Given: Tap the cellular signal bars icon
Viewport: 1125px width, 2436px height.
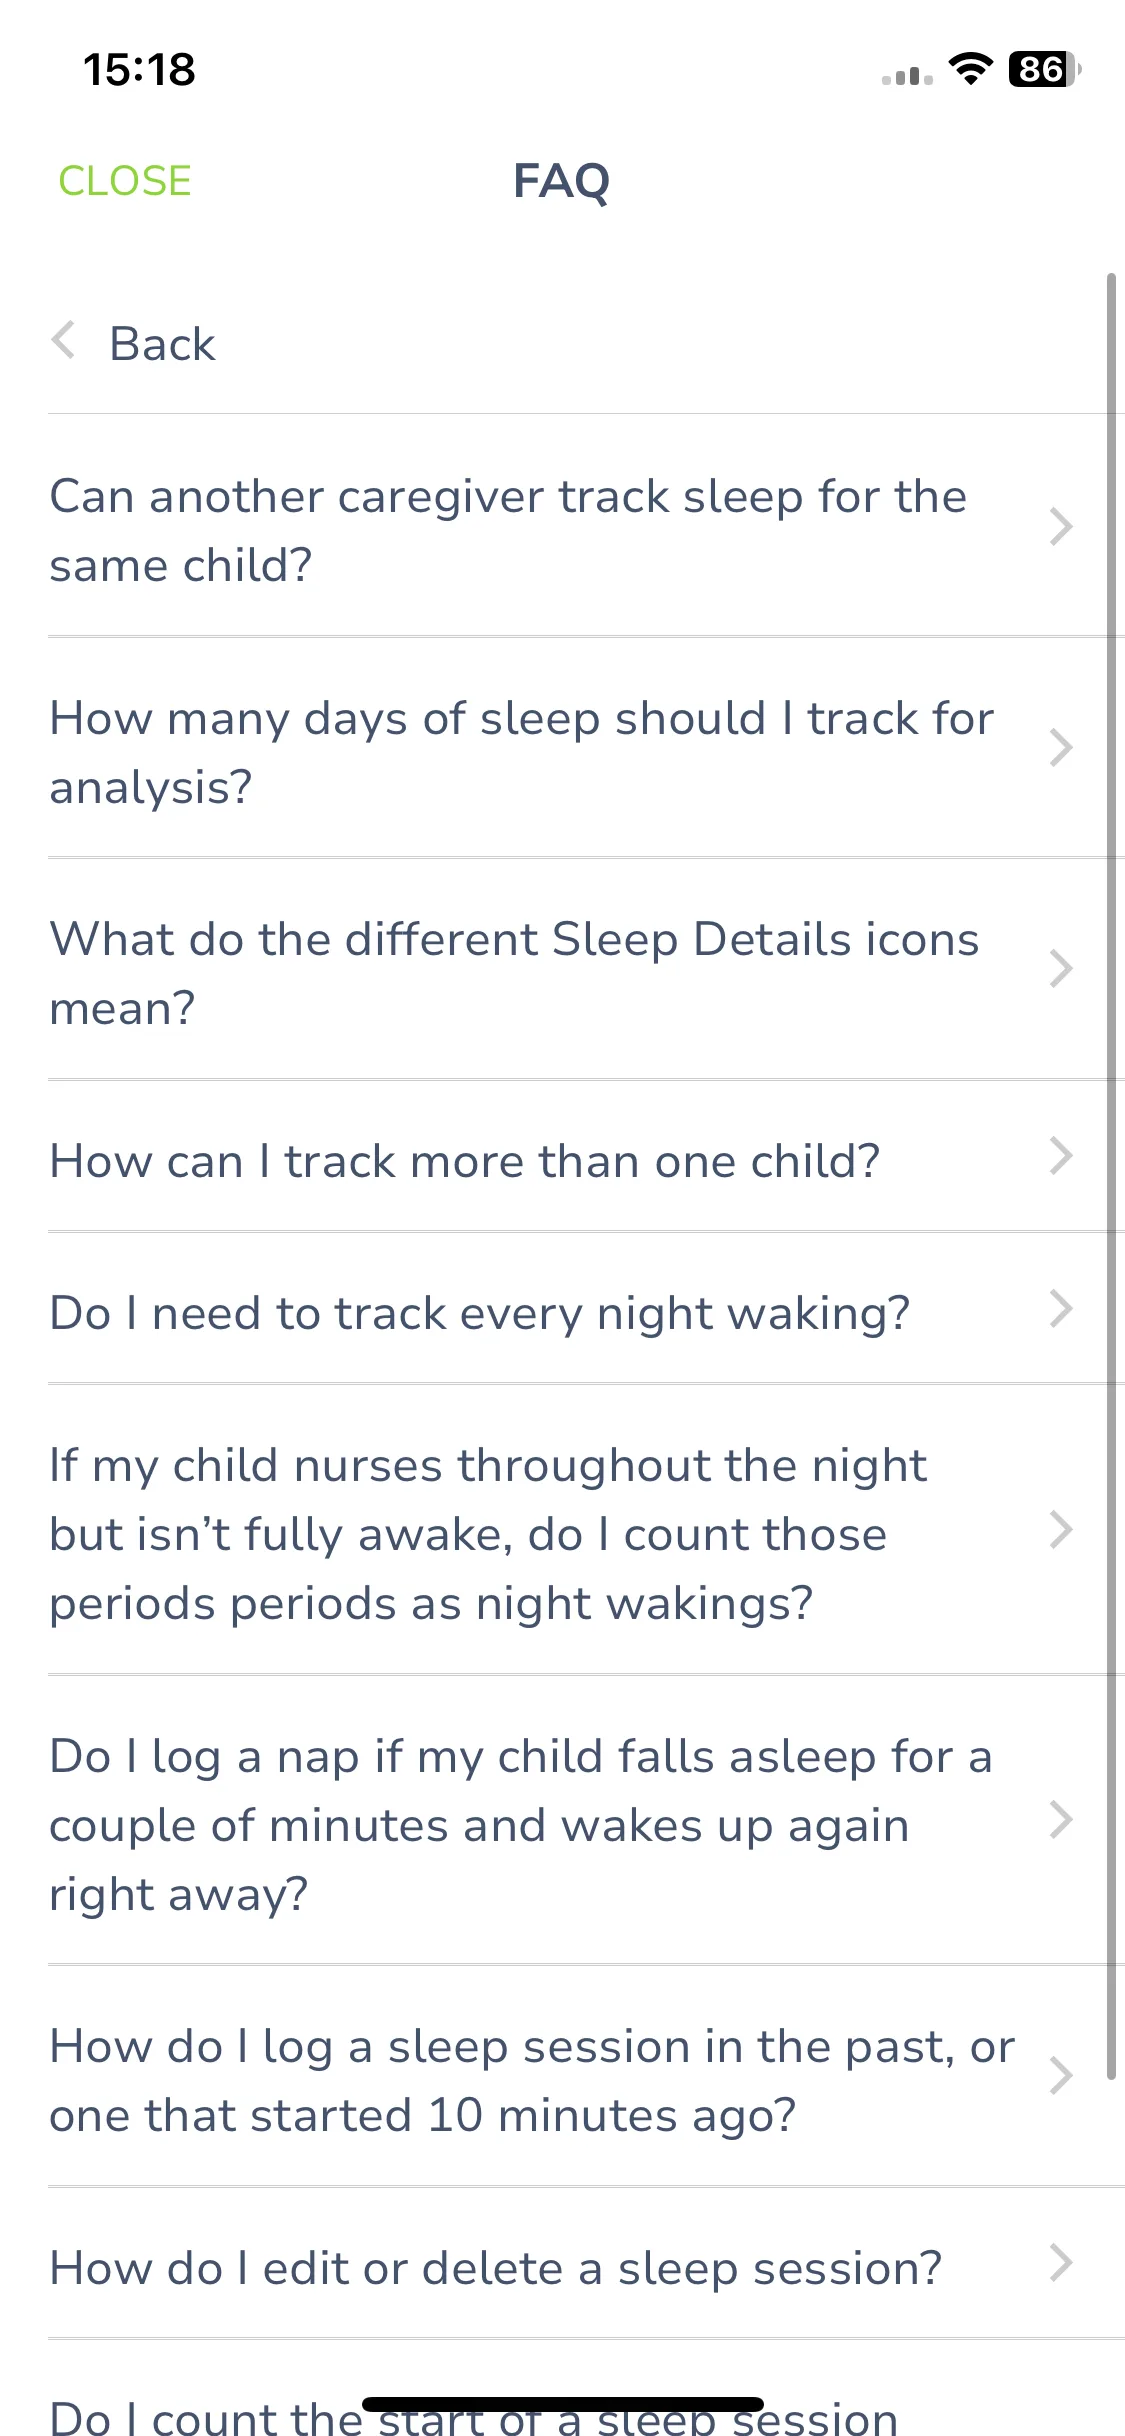Looking at the screenshot, I should point(907,75).
